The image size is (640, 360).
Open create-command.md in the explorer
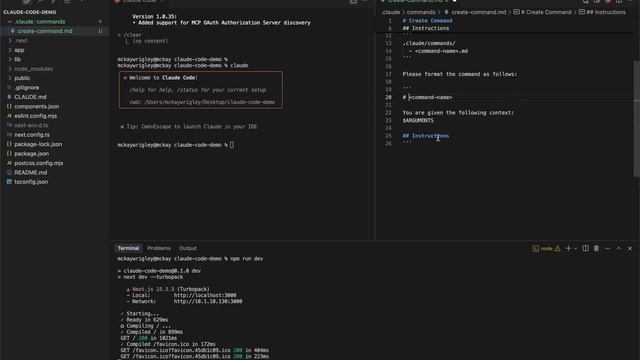pyautogui.click(x=45, y=31)
